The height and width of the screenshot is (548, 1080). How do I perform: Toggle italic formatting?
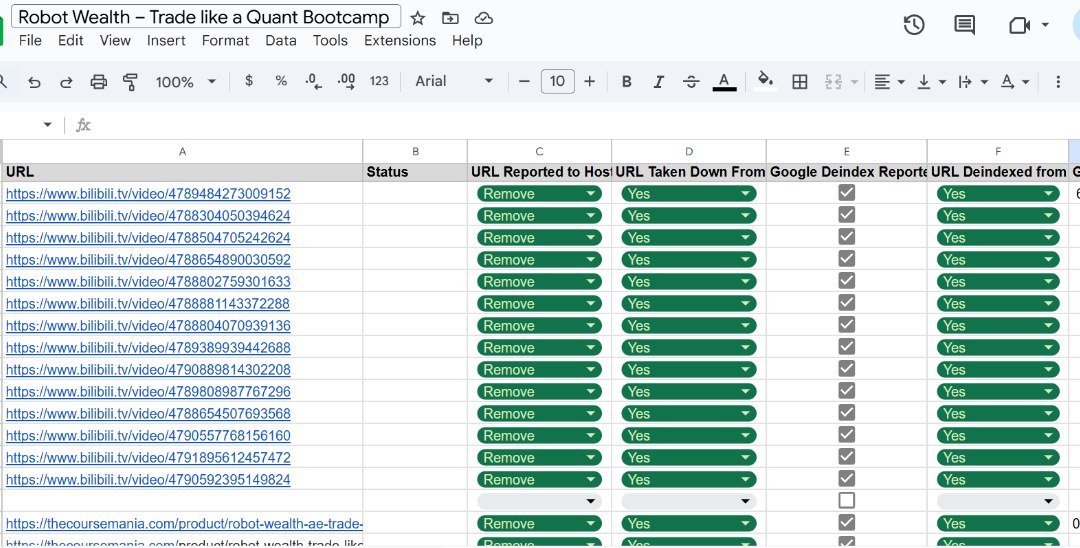click(x=658, y=82)
